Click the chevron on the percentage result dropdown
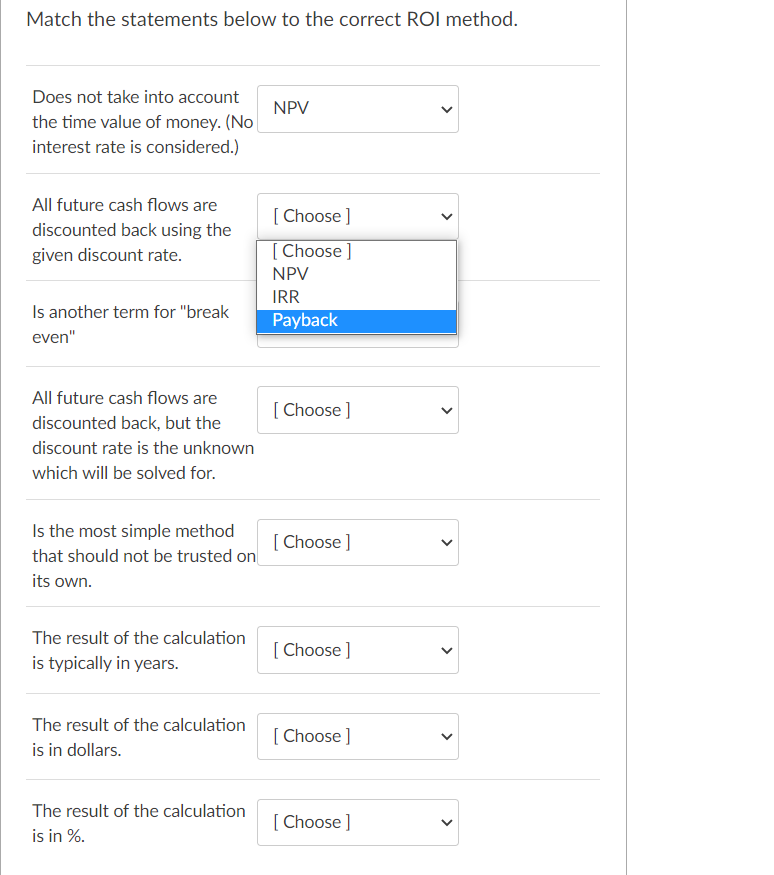The width and height of the screenshot is (774, 875). (444, 822)
